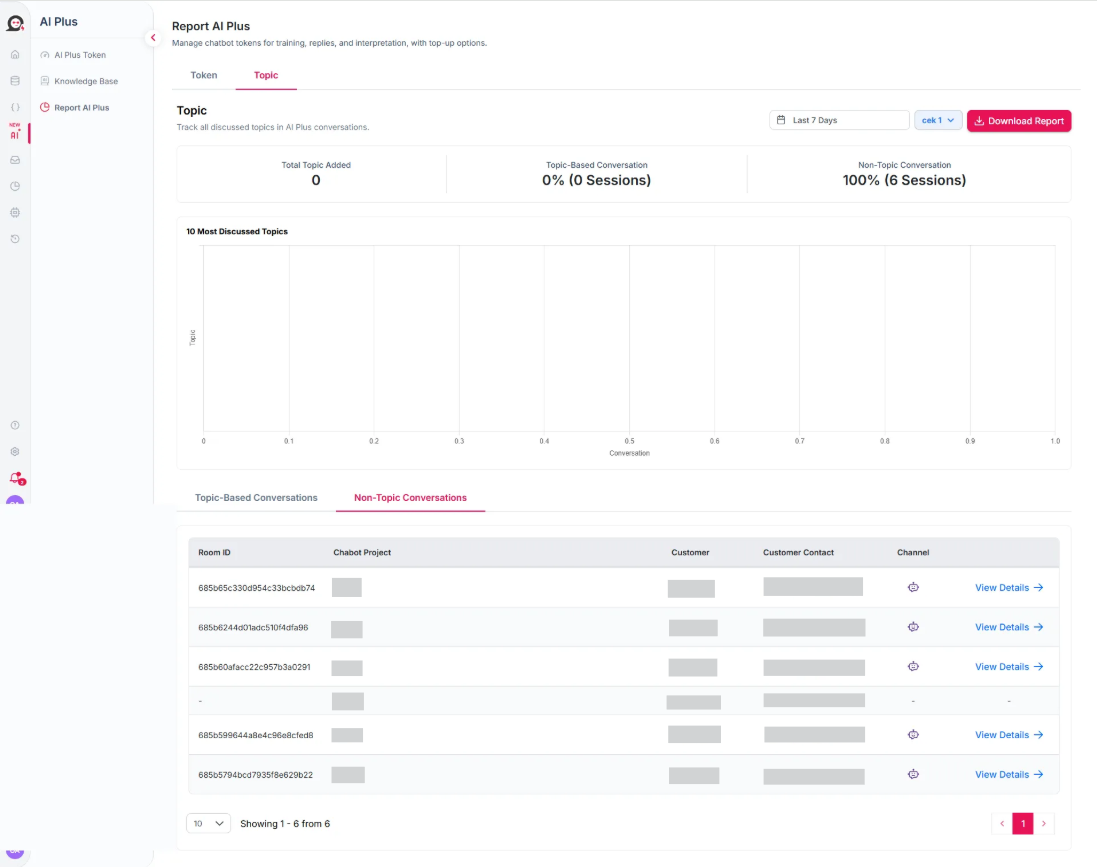This screenshot has width=1097, height=867.
Task: Open the settings gear icon in the sidebar
Action: 15,452
